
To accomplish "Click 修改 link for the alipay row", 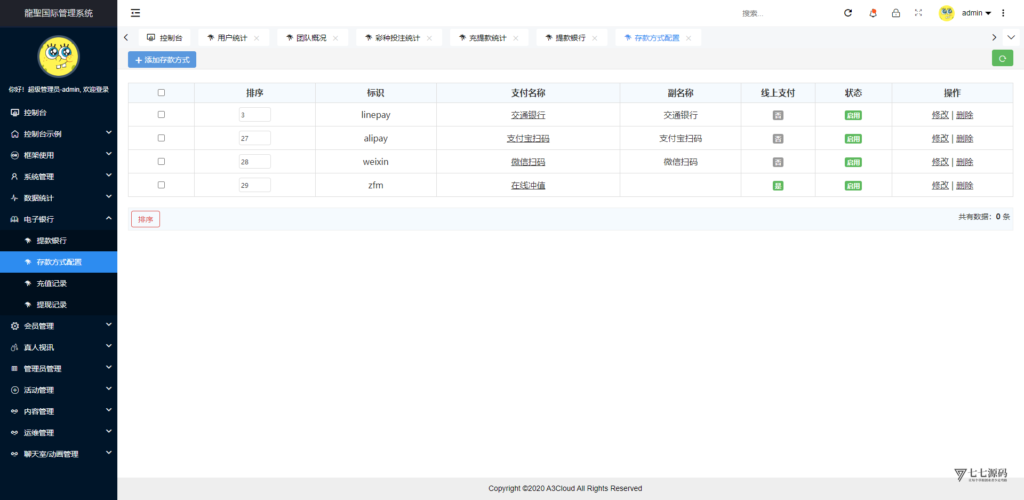I will (x=940, y=138).
